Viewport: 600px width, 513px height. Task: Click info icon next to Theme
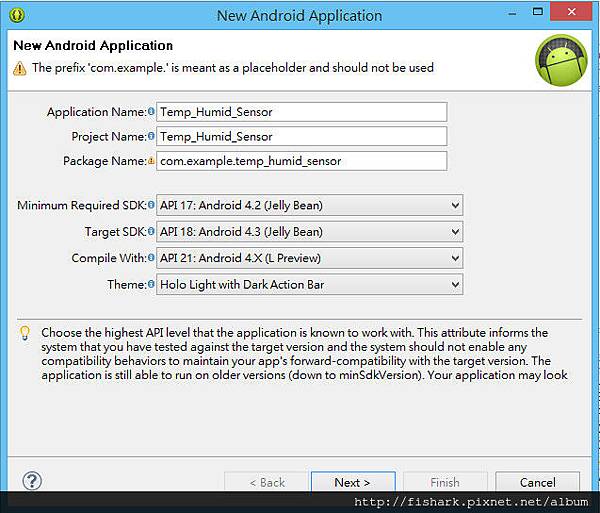click(x=151, y=284)
